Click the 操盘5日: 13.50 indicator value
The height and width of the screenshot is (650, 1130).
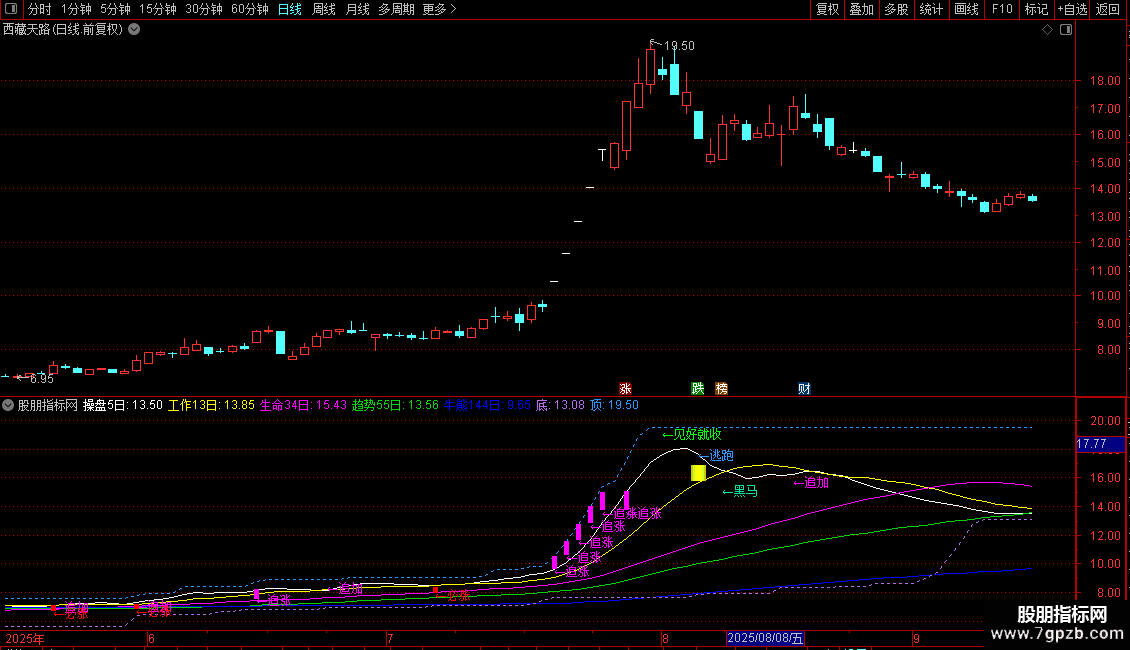(x=123, y=405)
